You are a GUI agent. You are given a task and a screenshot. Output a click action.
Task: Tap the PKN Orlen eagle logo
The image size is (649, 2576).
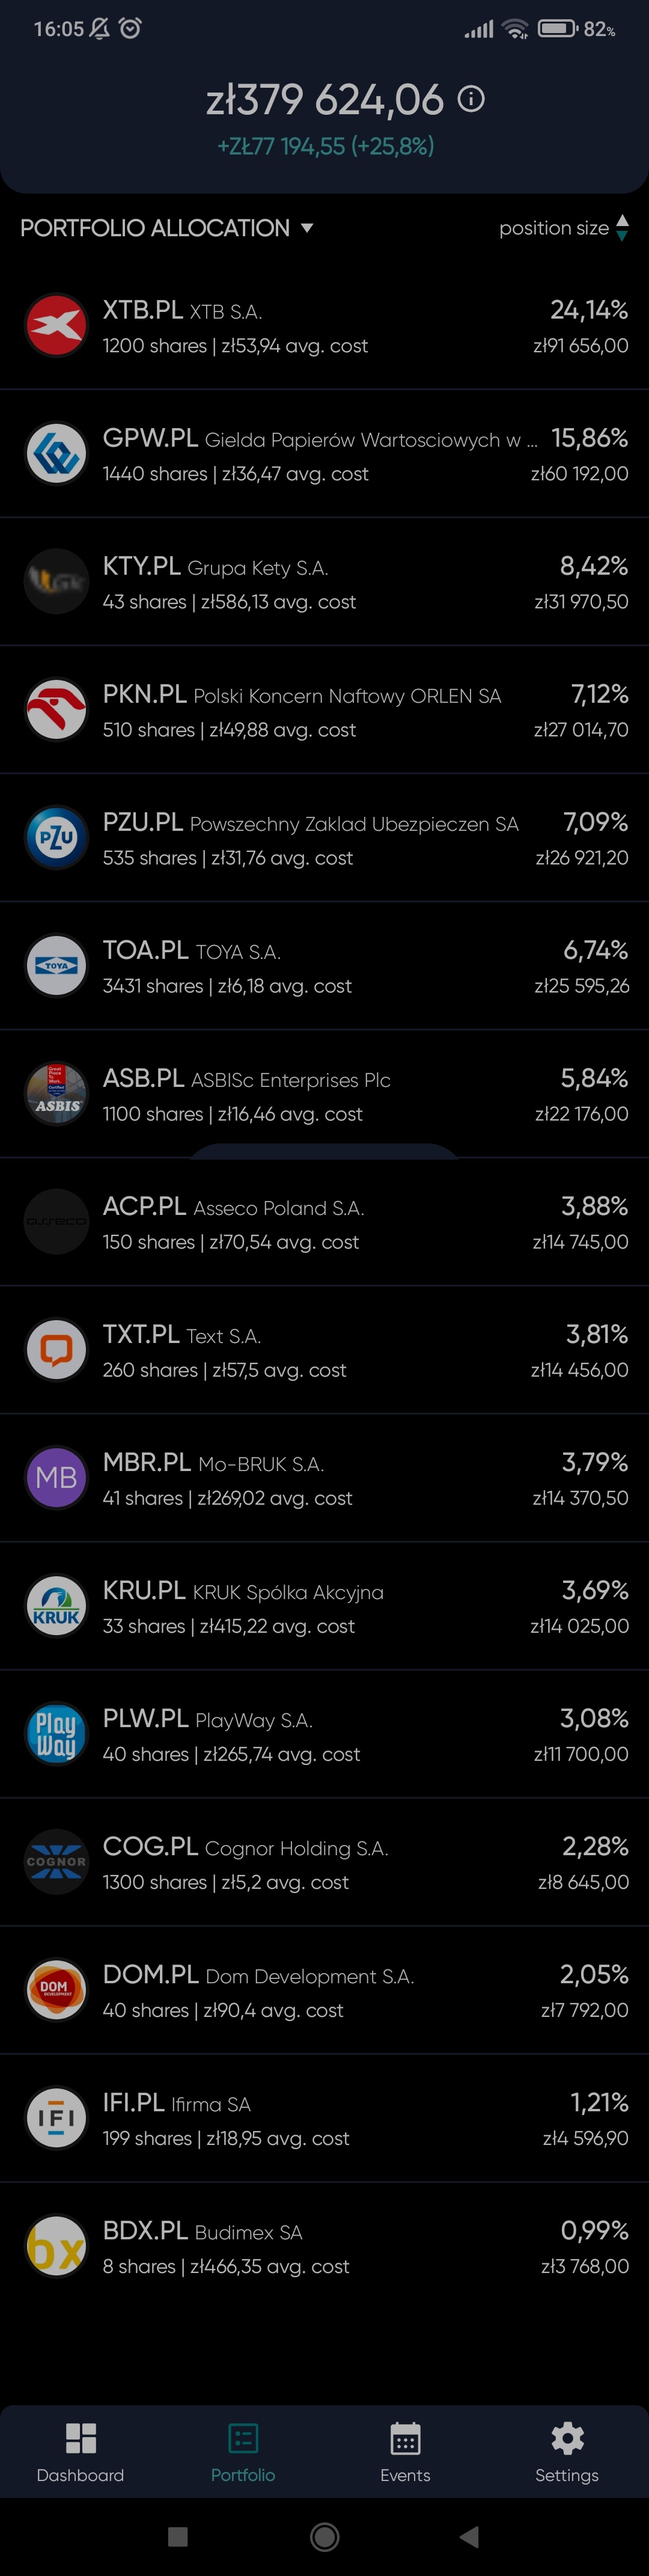[56, 709]
